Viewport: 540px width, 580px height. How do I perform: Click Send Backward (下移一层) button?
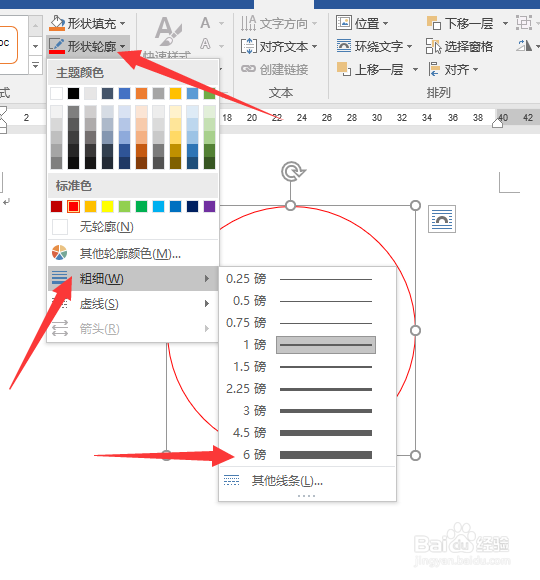coord(460,23)
